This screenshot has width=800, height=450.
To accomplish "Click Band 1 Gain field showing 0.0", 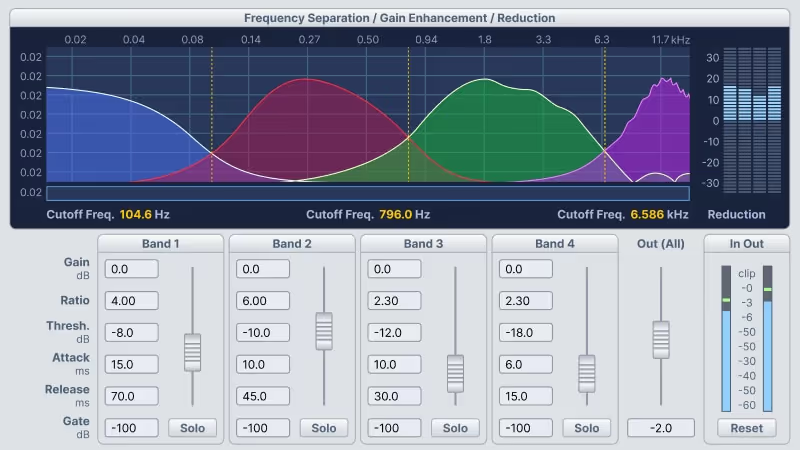I will click(x=132, y=269).
